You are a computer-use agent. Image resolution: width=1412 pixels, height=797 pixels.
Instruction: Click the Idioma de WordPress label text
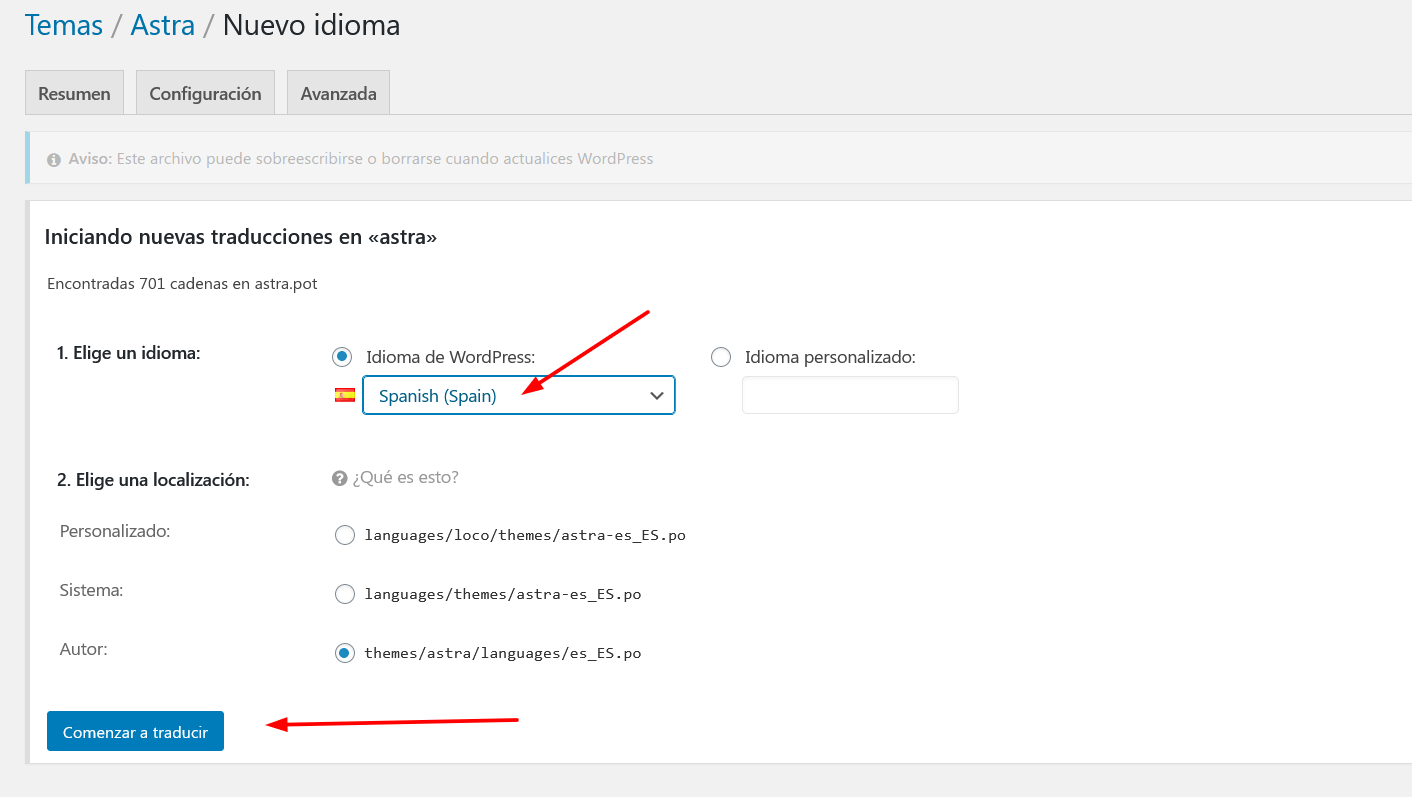[451, 357]
